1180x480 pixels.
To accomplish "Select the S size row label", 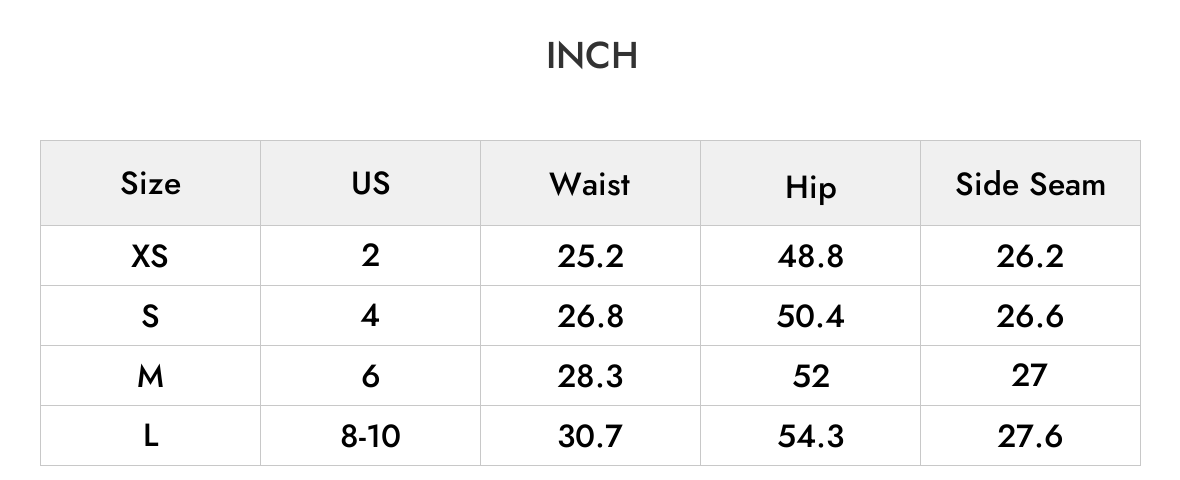I will tap(151, 316).
